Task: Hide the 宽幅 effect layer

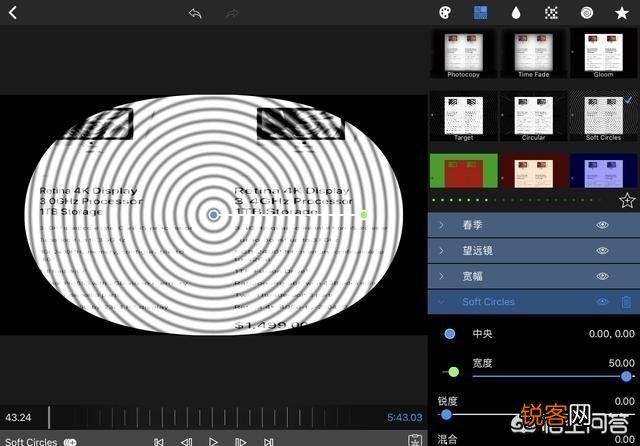Action: 602,276
